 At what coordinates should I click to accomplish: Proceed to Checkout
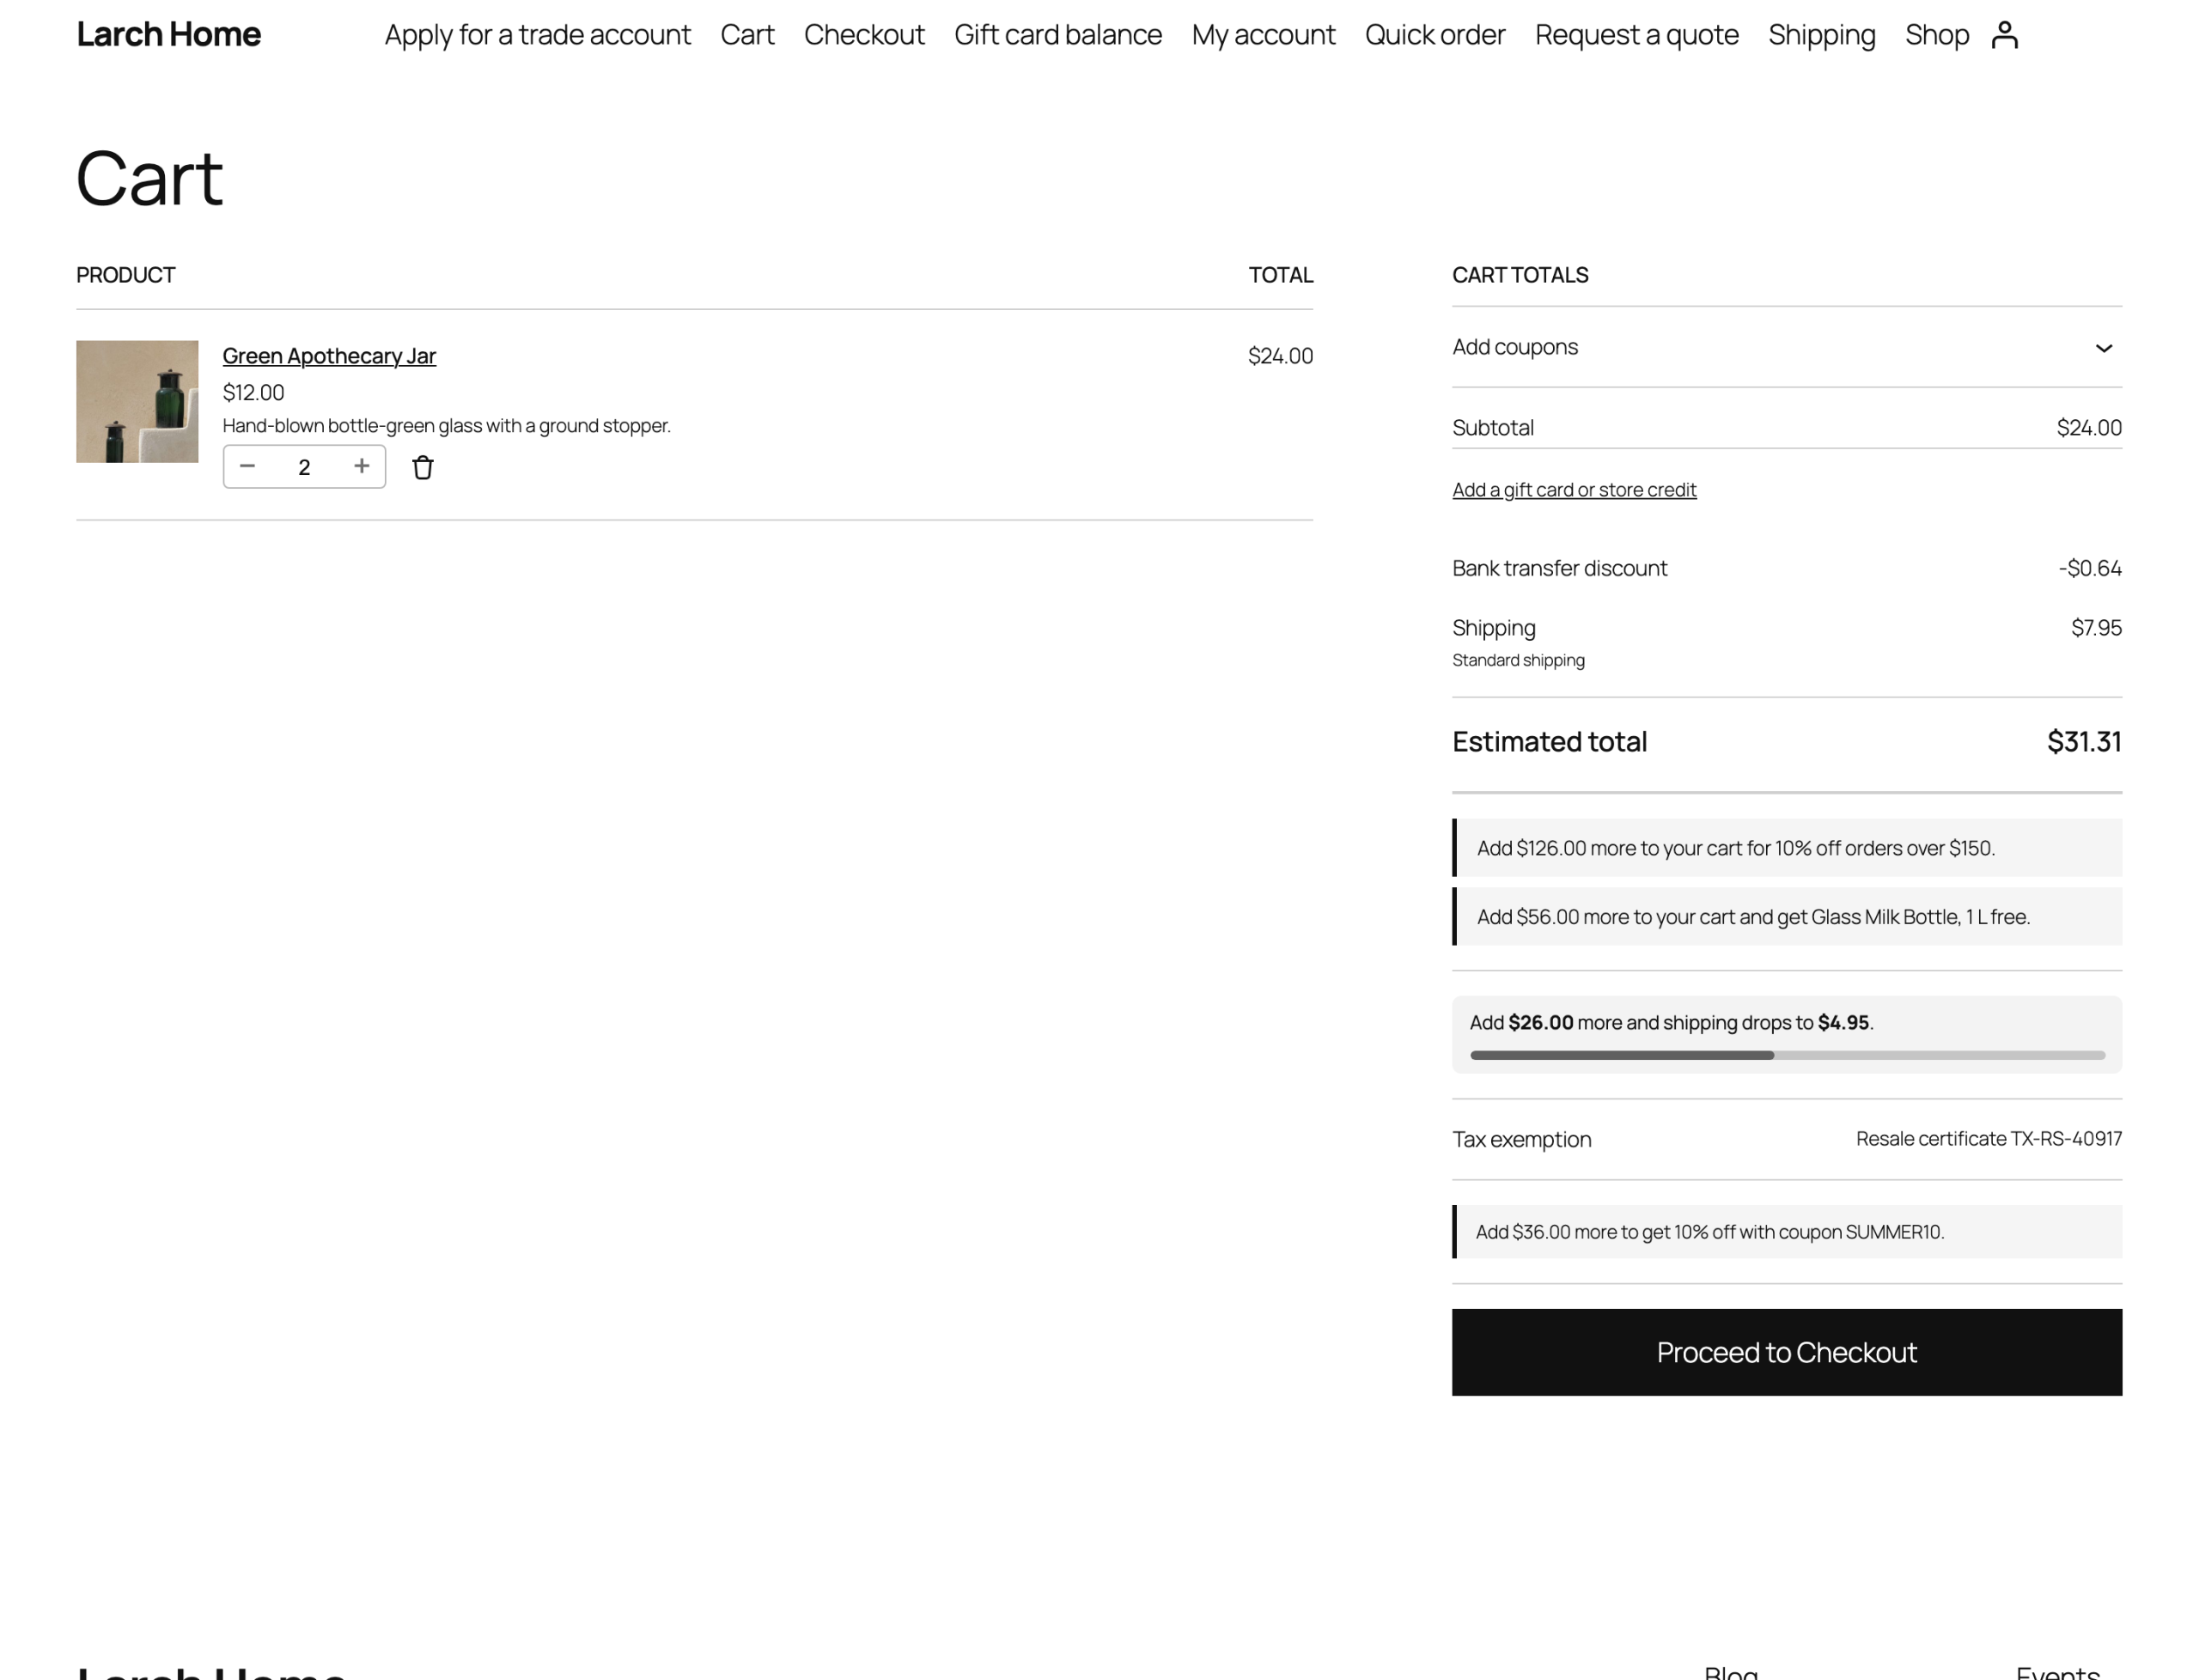pos(1786,1352)
